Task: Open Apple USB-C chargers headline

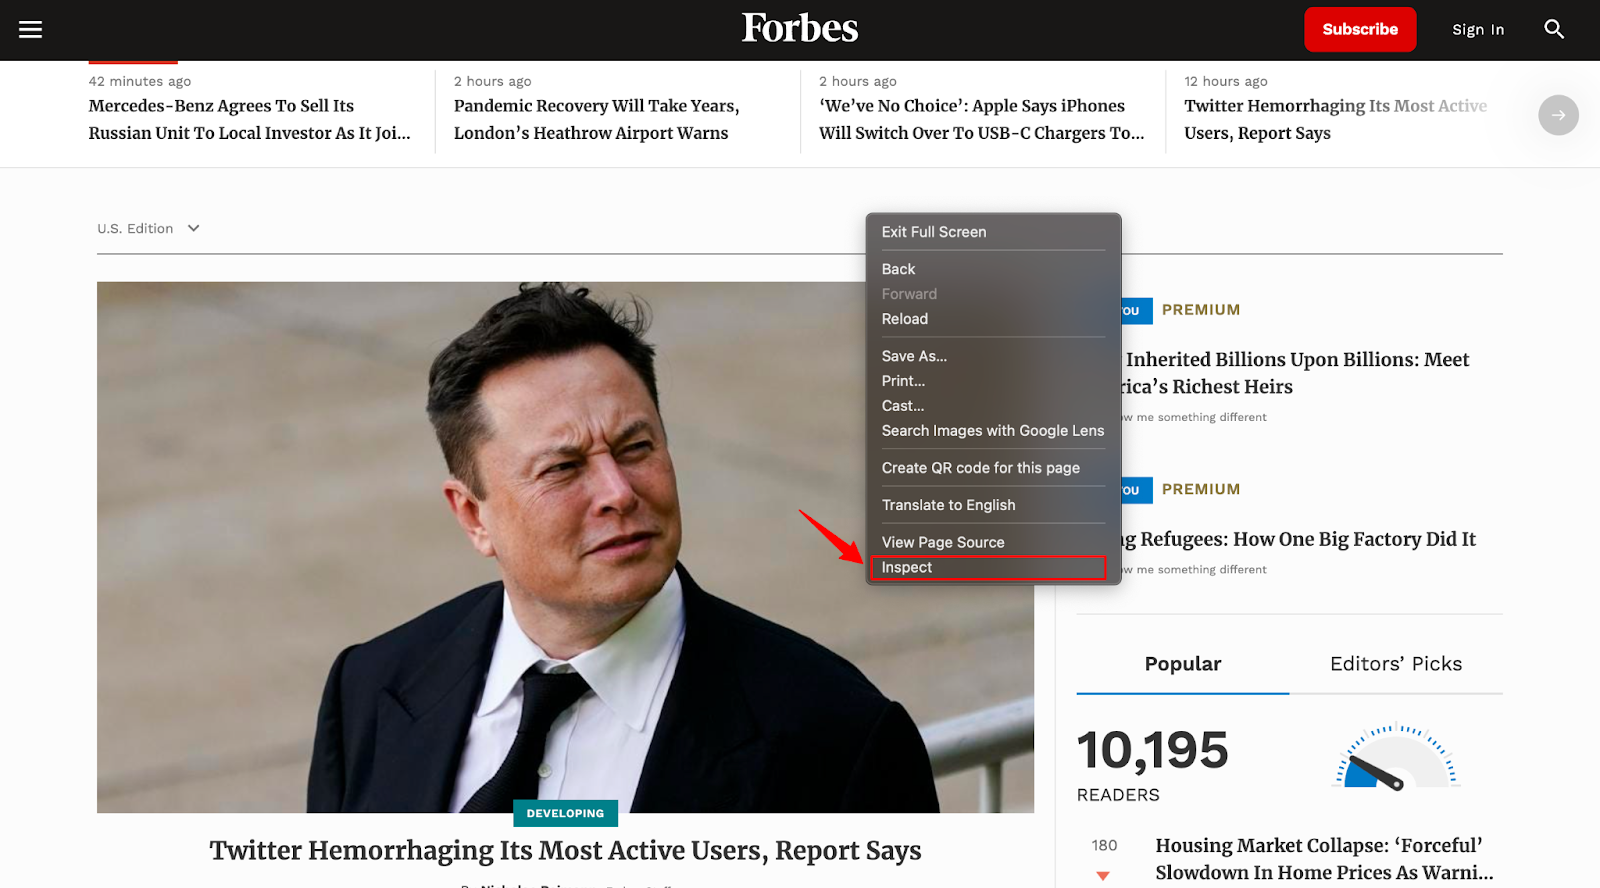Action: click(x=981, y=119)
